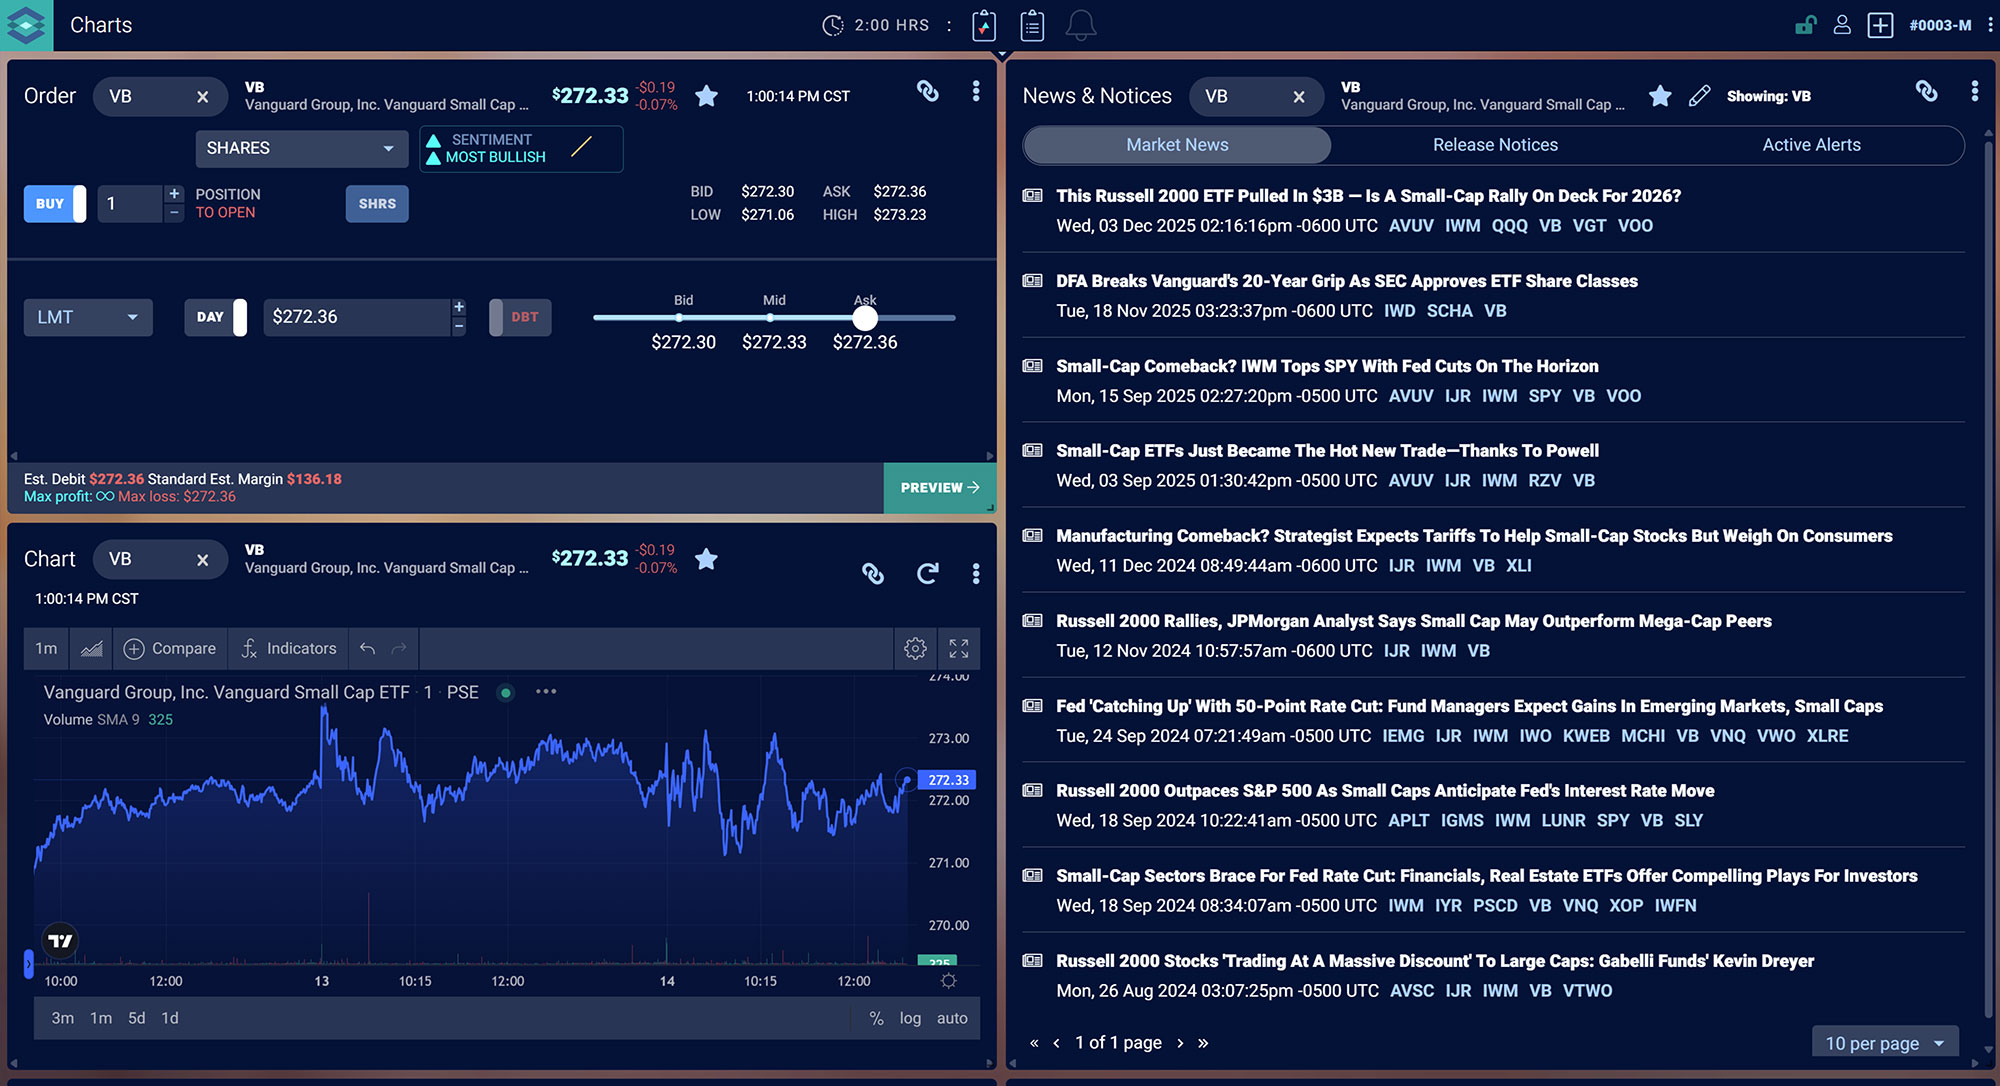Favorite VB star in Chart panel
This screenshot has width=2000, height=1086.
[x=707, y=559]
